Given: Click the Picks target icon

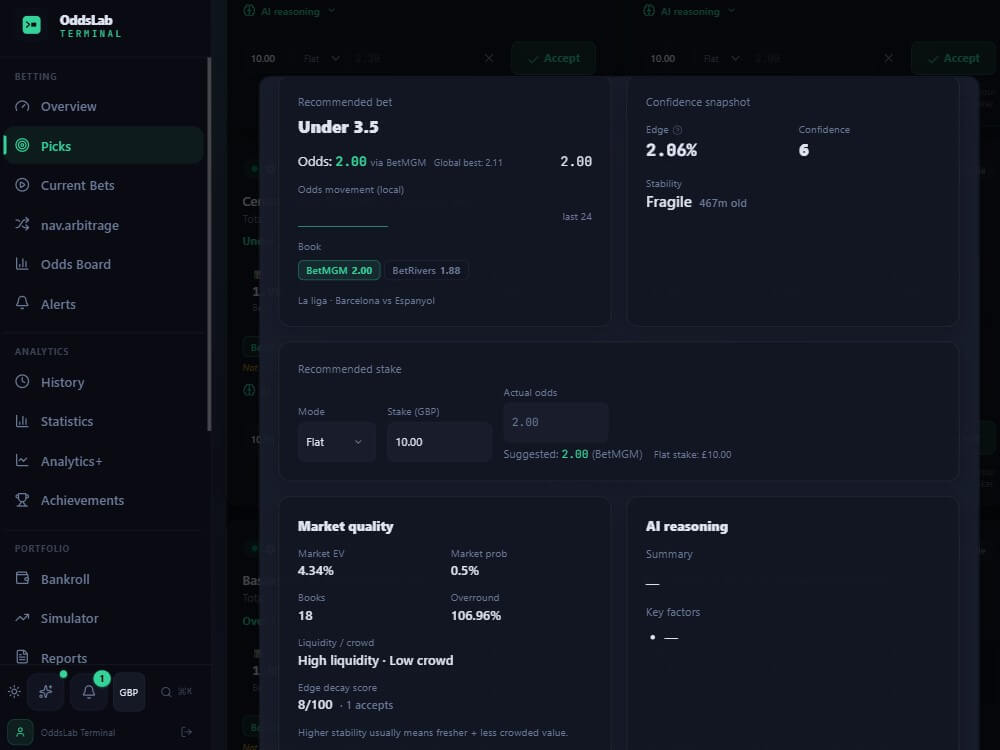Looking at the screenshot, I should (22, 145).
